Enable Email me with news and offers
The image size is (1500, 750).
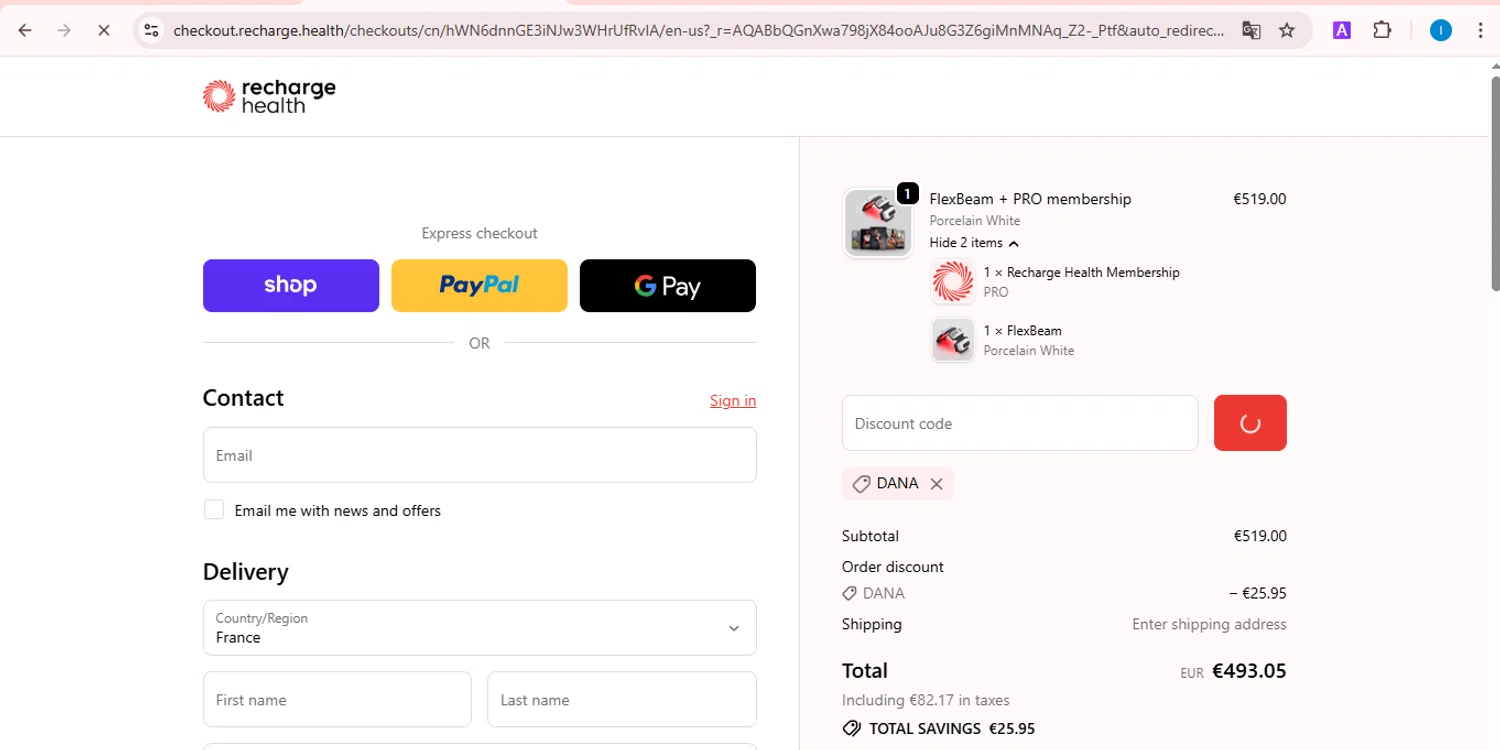tap(214, 510)
